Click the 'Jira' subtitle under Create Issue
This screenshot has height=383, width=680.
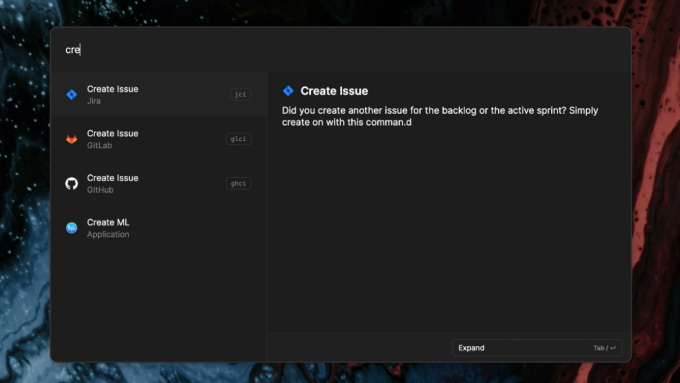(x=94, y=101)
